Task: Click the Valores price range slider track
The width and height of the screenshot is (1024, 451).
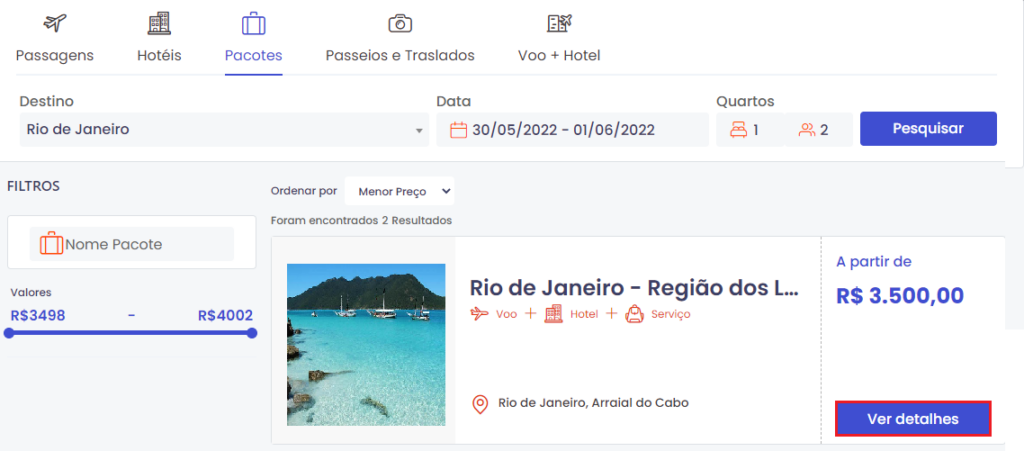Action: click(131, 333)
